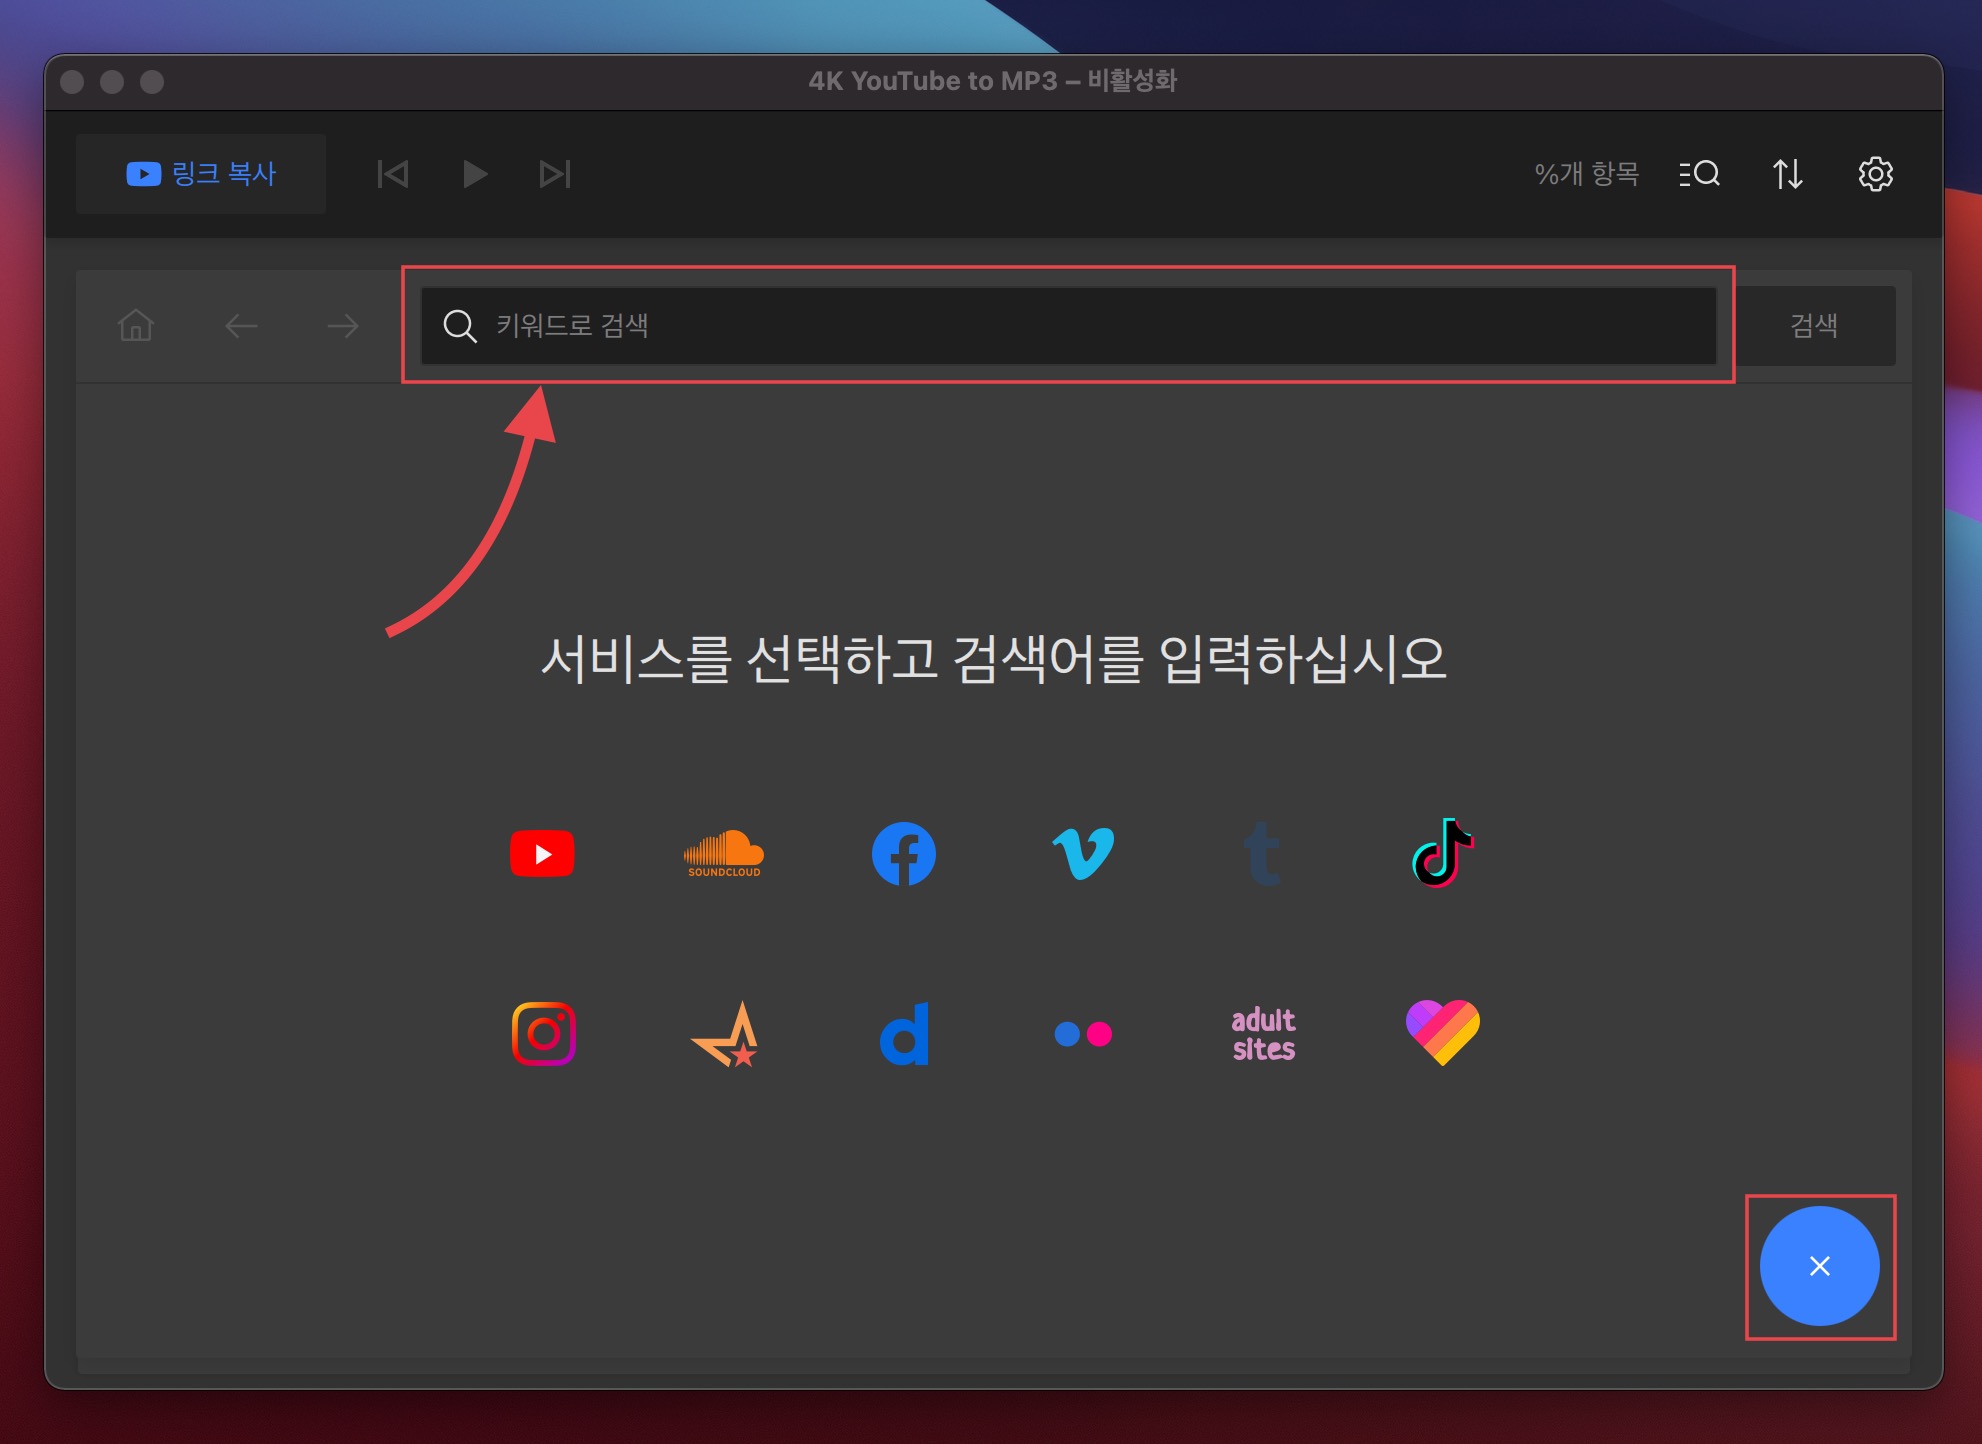Screen dimensions: 1982x1444
Task: Close the browser with blue X button
Action: 1819,1266
